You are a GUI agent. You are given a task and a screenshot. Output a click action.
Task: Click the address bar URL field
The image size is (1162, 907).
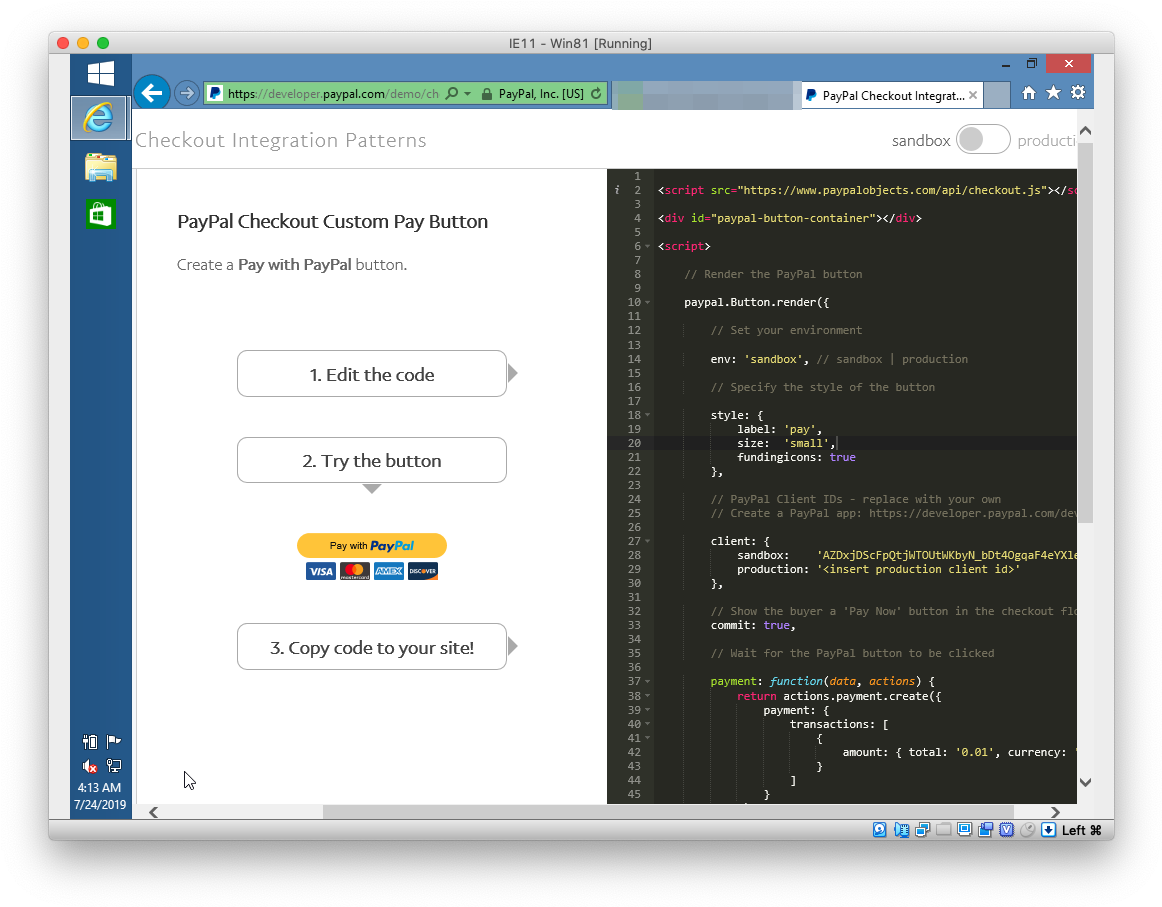(333, 94)
